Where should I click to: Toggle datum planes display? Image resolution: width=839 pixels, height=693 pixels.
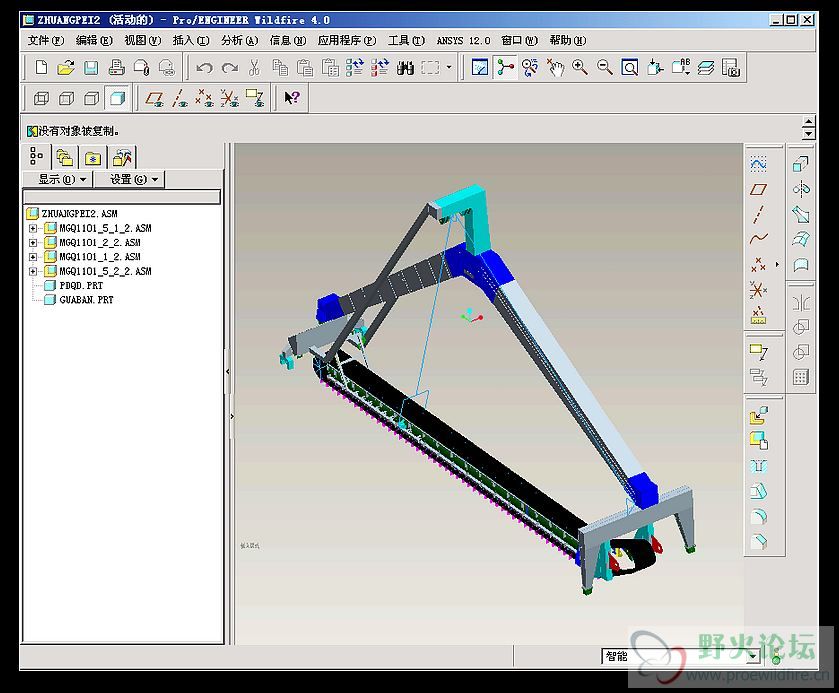tap(155, 98)
